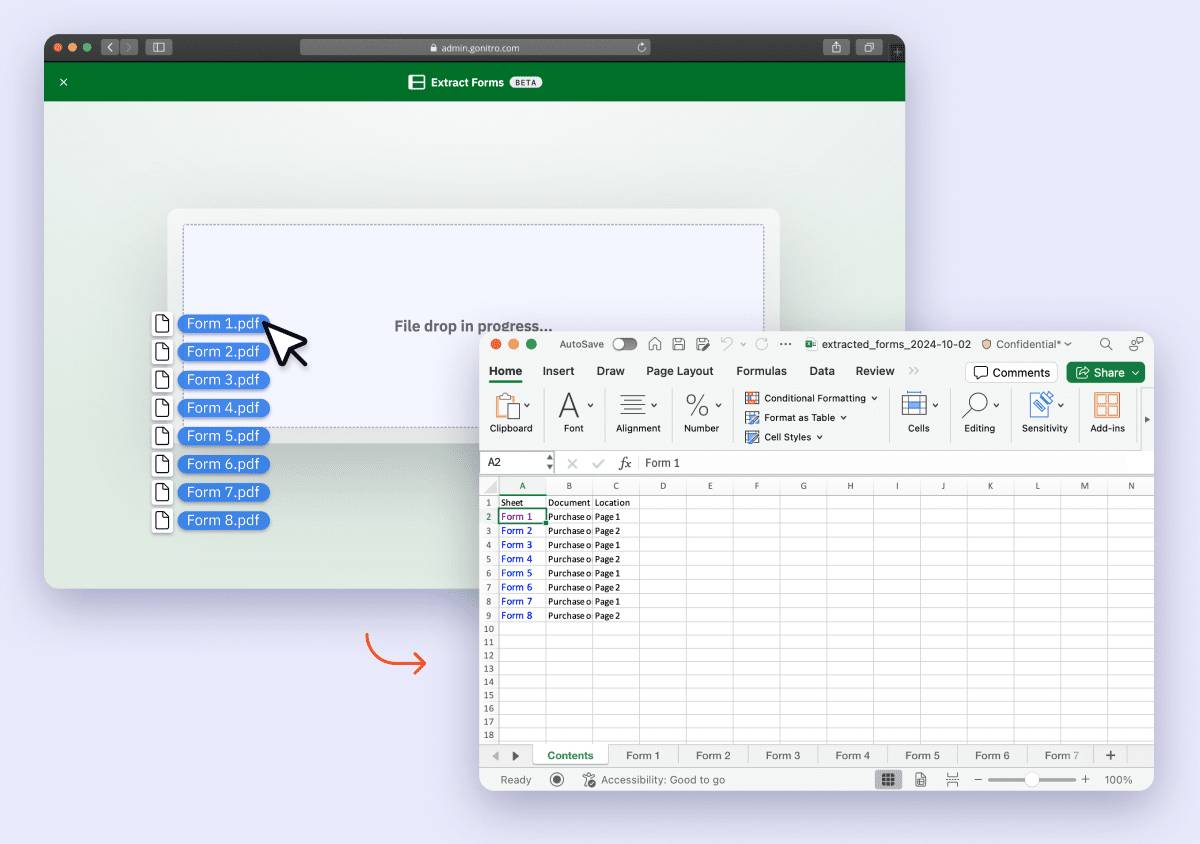Open the three-dot more commands menu
The image size is (1200, 844).
coord(785,344)
